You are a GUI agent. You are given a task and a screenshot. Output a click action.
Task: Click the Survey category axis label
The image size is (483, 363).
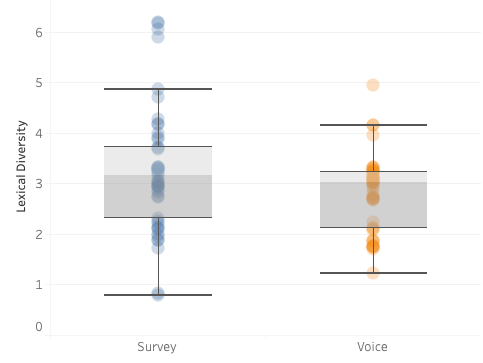pyautogui.click(x=157, y=347)
